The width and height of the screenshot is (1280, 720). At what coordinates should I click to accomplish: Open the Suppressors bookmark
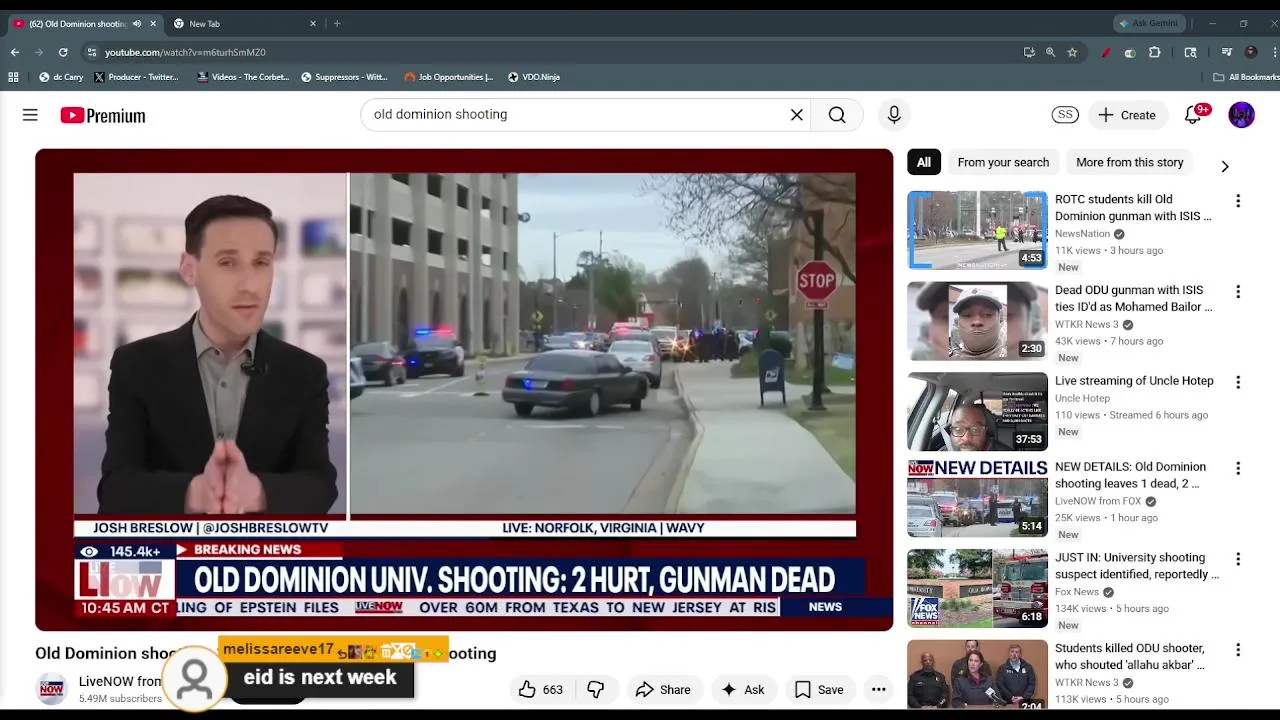pyautogui.click(x=344, y=77)
